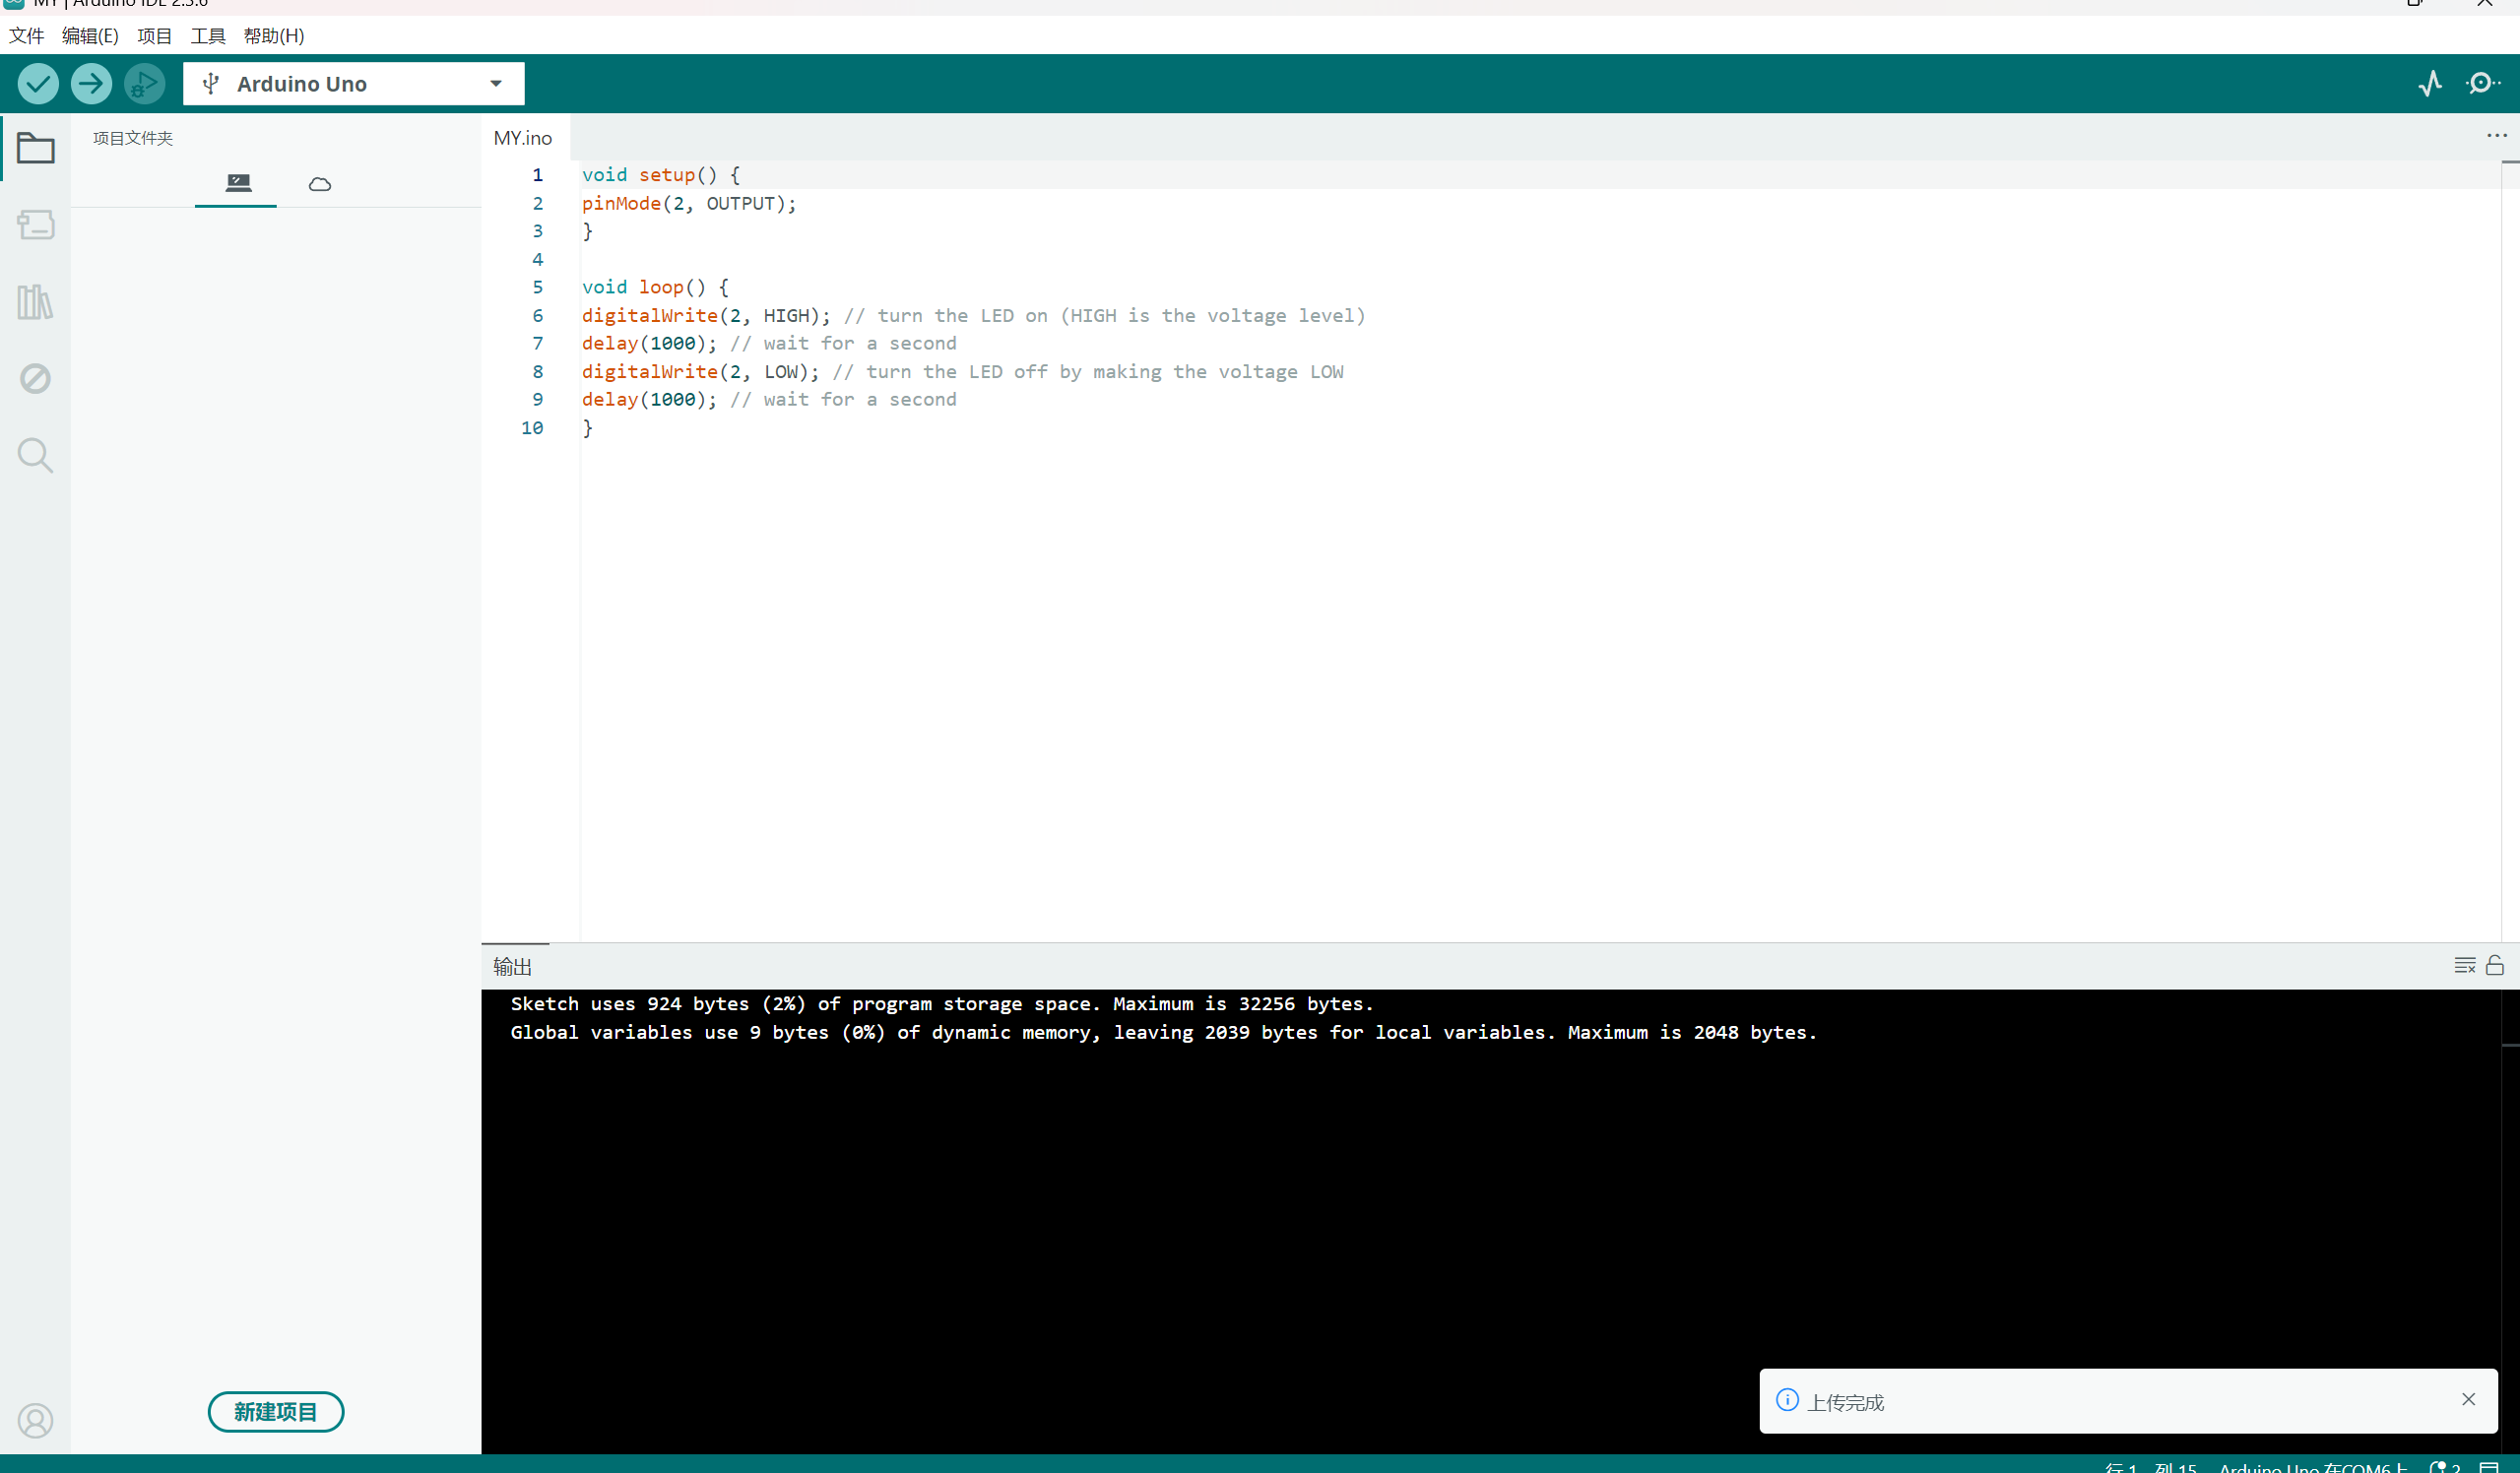Toggle the output scroll lock icon
The image size is (2520, 1473).
[x=2495, y=965]
